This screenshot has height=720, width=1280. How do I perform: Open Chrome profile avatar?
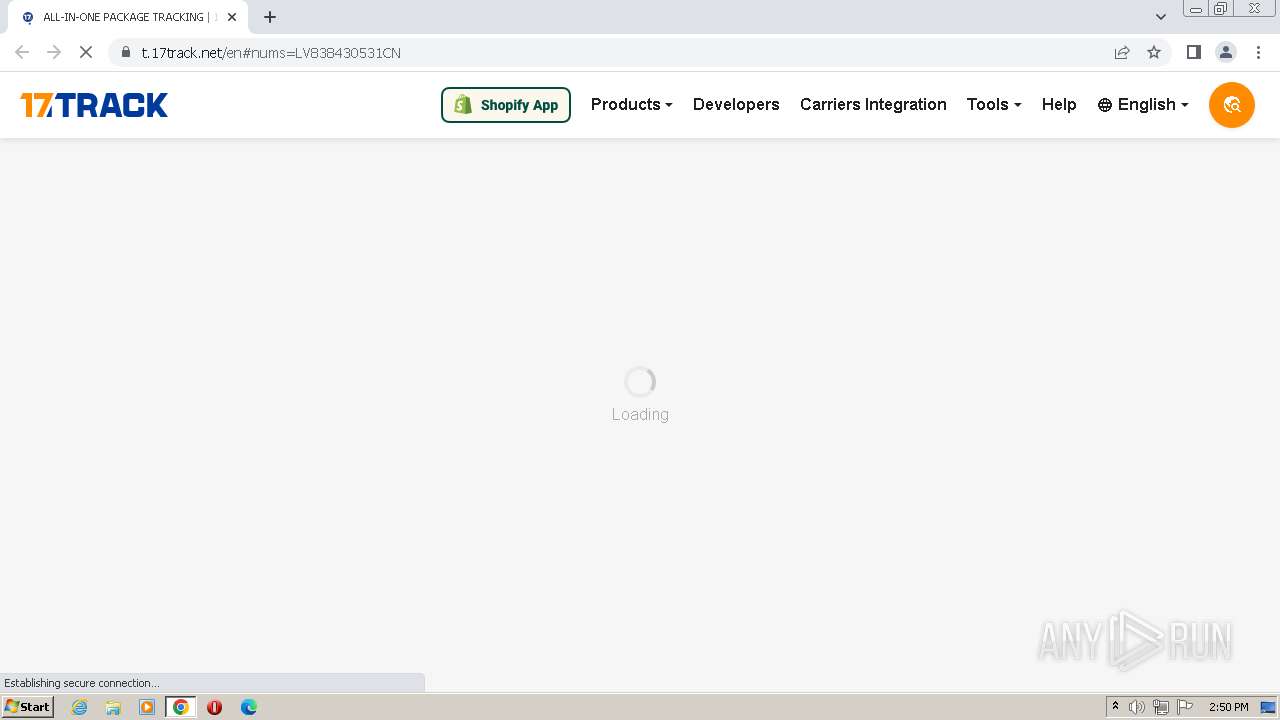pyautogui.click(x=1226, y=52)
